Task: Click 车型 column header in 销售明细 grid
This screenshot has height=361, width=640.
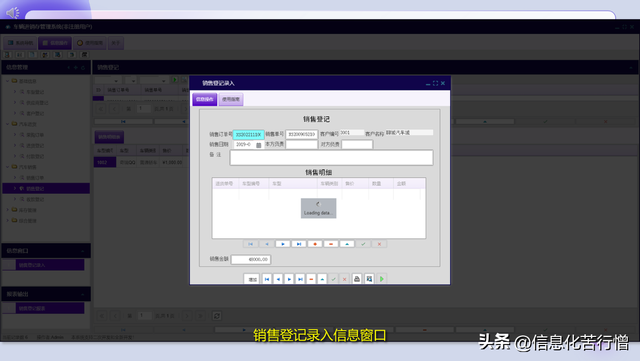Action: tap(293, 184)
